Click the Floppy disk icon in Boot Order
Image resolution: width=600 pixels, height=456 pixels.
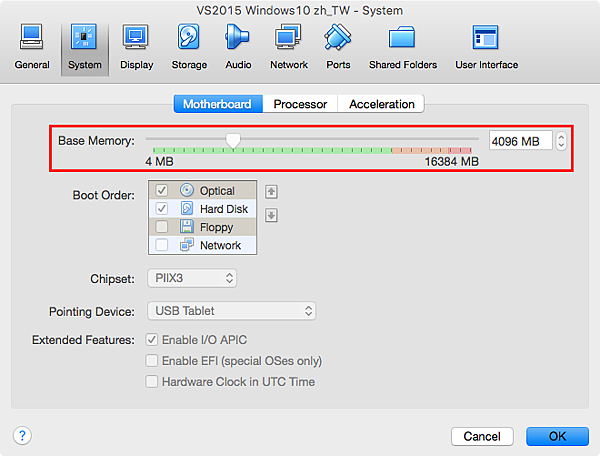pos(187,226)
